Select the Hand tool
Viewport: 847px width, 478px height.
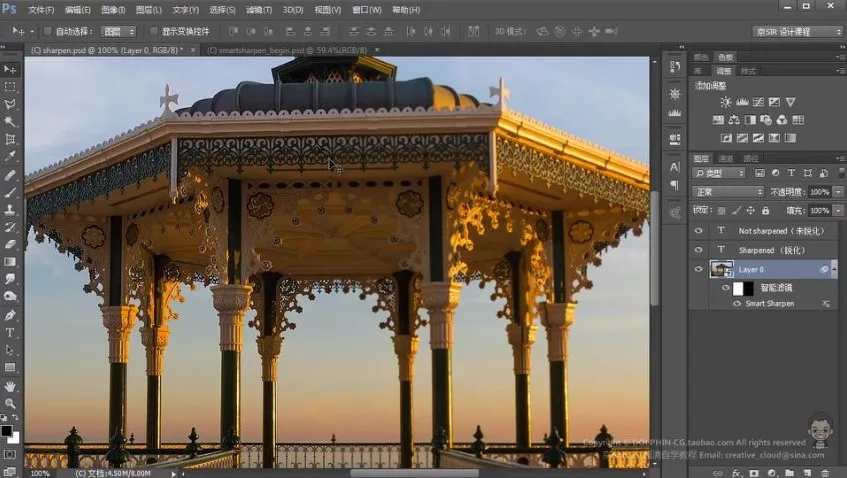tap(10, 386)
